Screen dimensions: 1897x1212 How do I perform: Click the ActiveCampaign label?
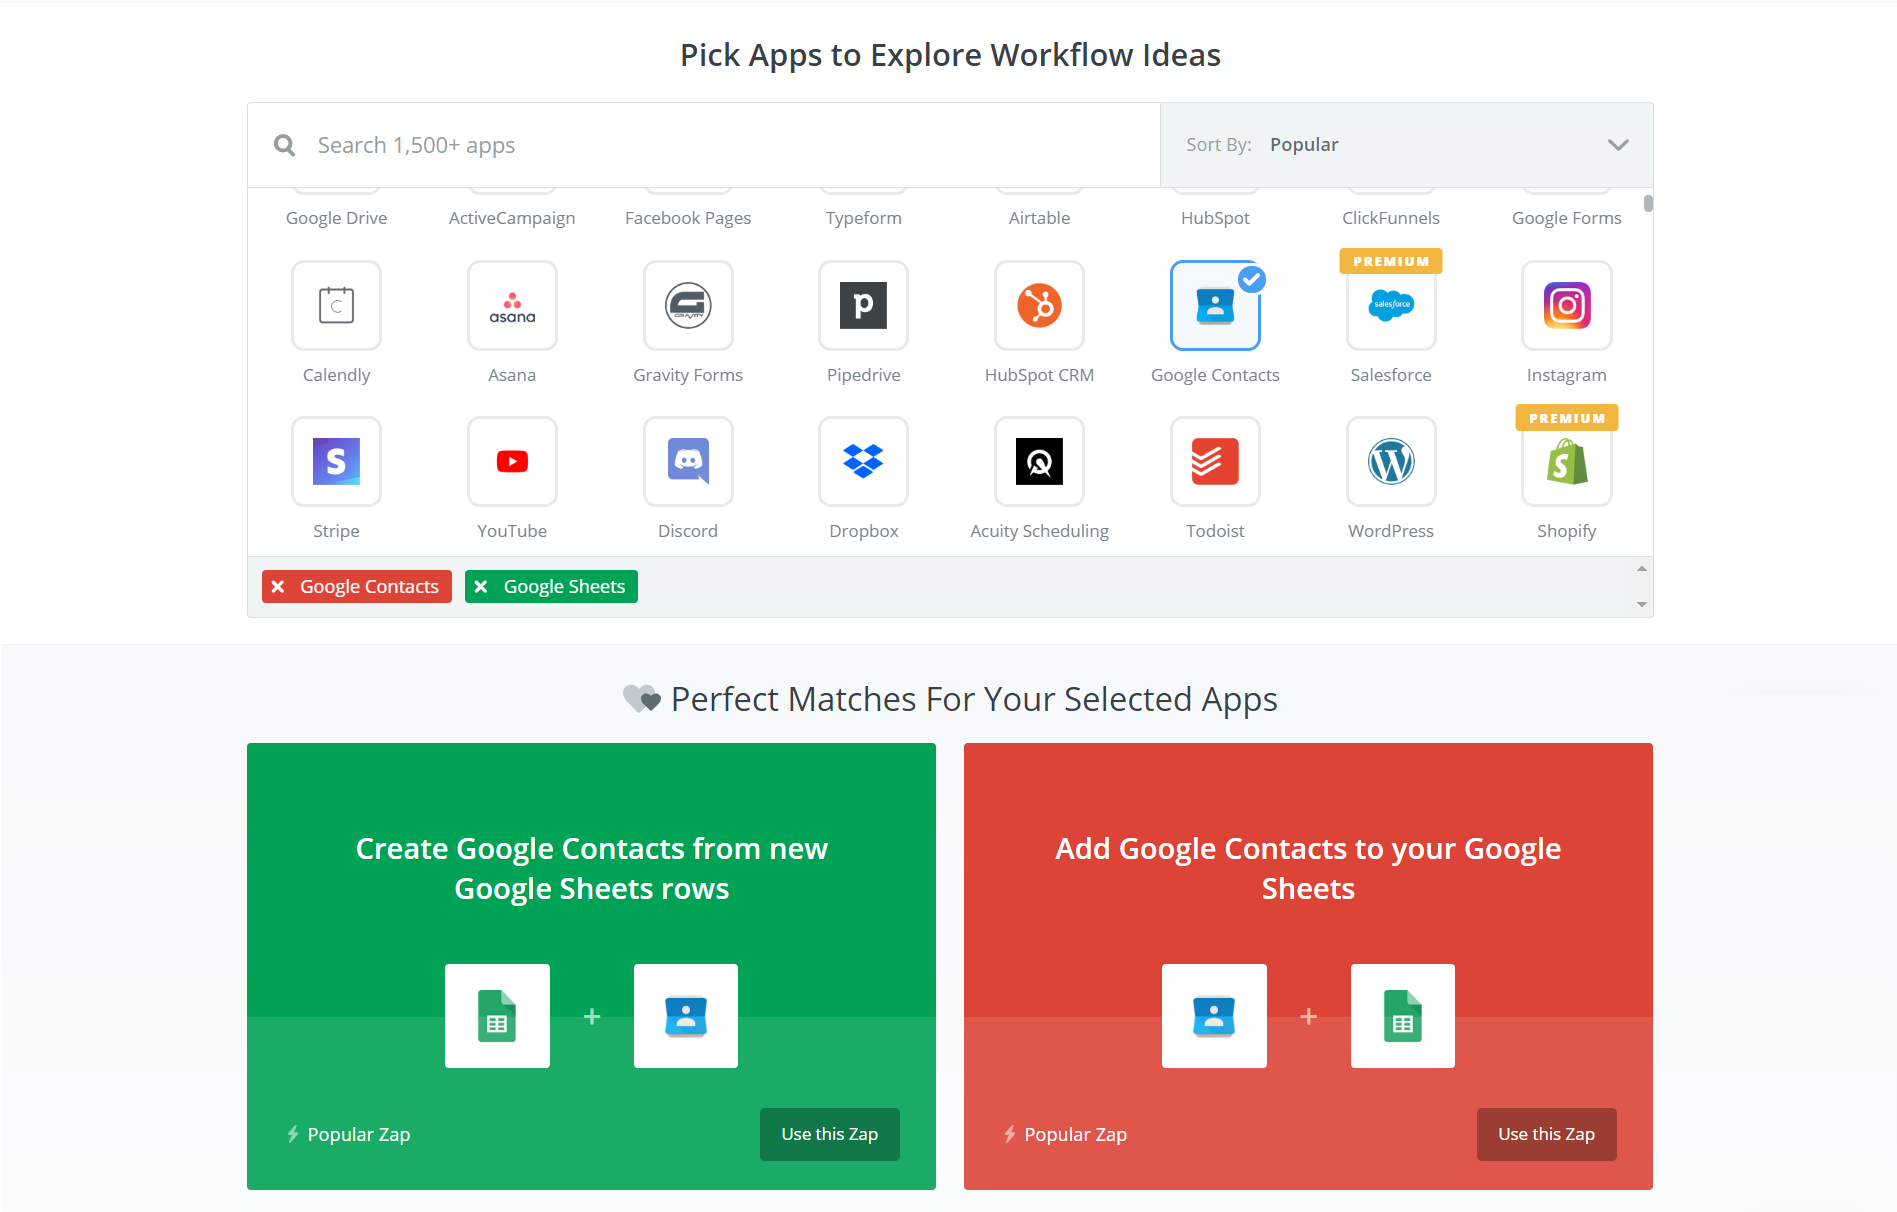[512, 218]
